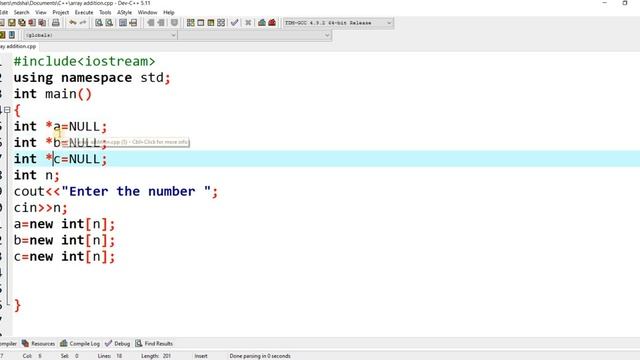Switch to the Compile Log bottom tab
Screen dimensions: 640x360
coord(80,344)
